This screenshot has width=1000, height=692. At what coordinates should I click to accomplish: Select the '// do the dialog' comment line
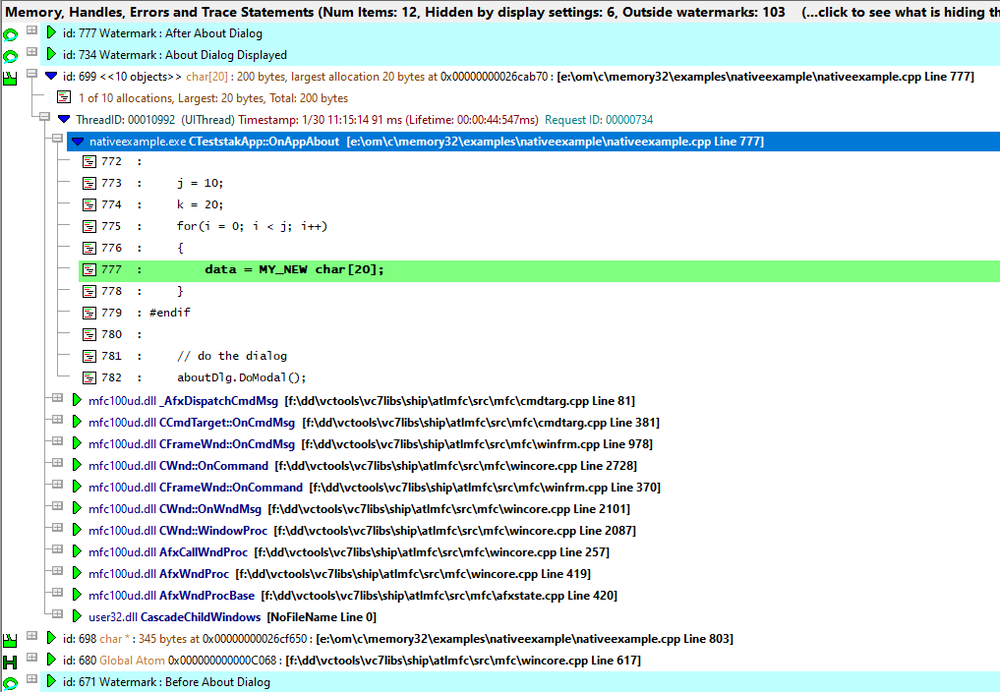(x=232, y=356)
